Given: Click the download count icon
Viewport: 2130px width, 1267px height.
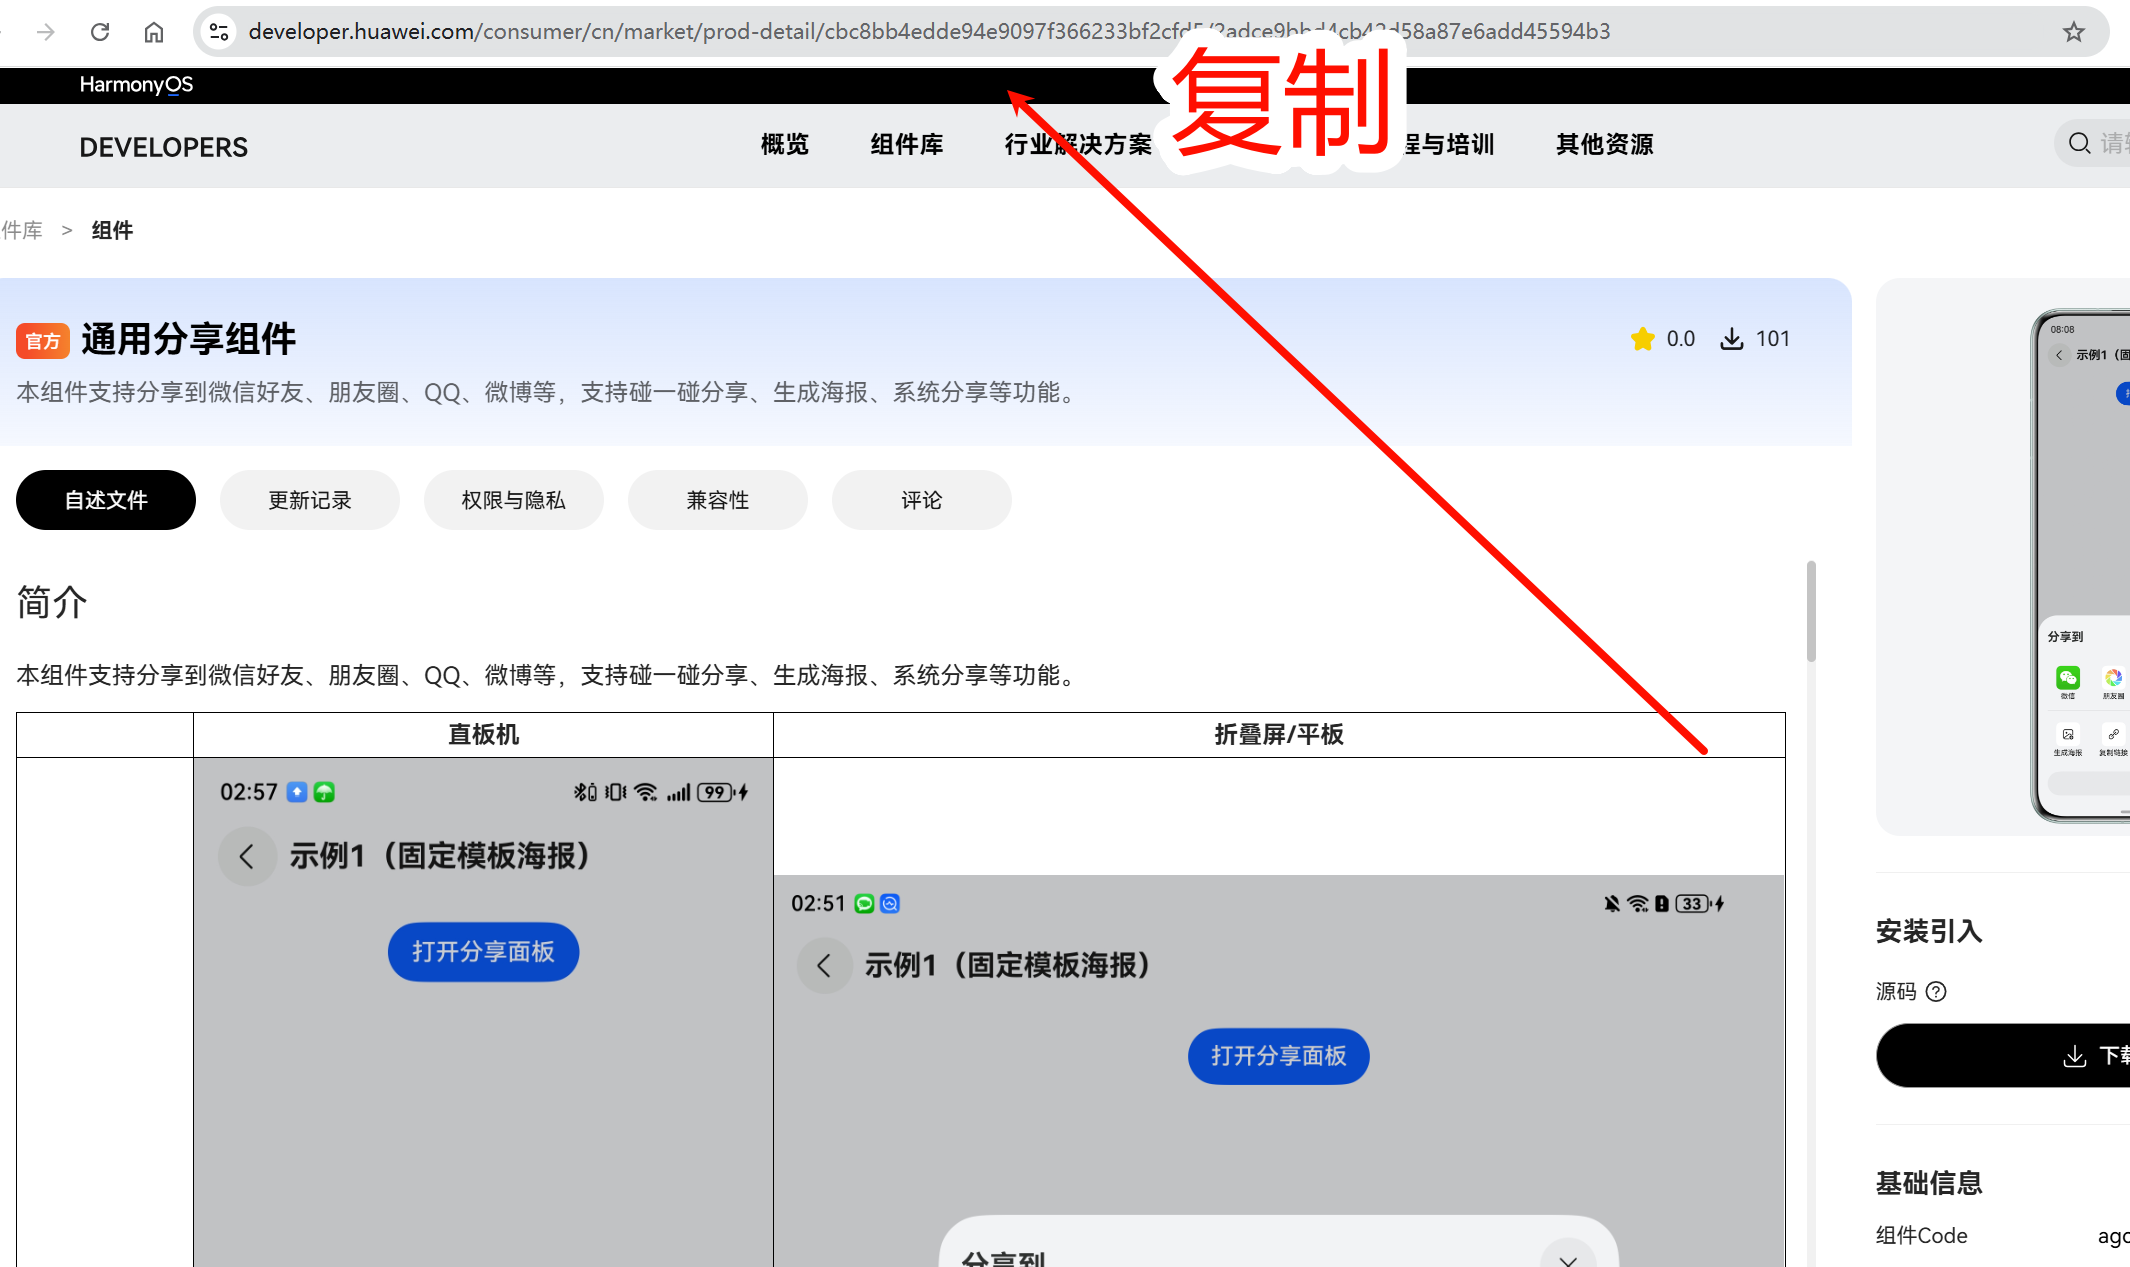Looking at the screenshot, I should pyautogui.click(x=1731, y=339).
